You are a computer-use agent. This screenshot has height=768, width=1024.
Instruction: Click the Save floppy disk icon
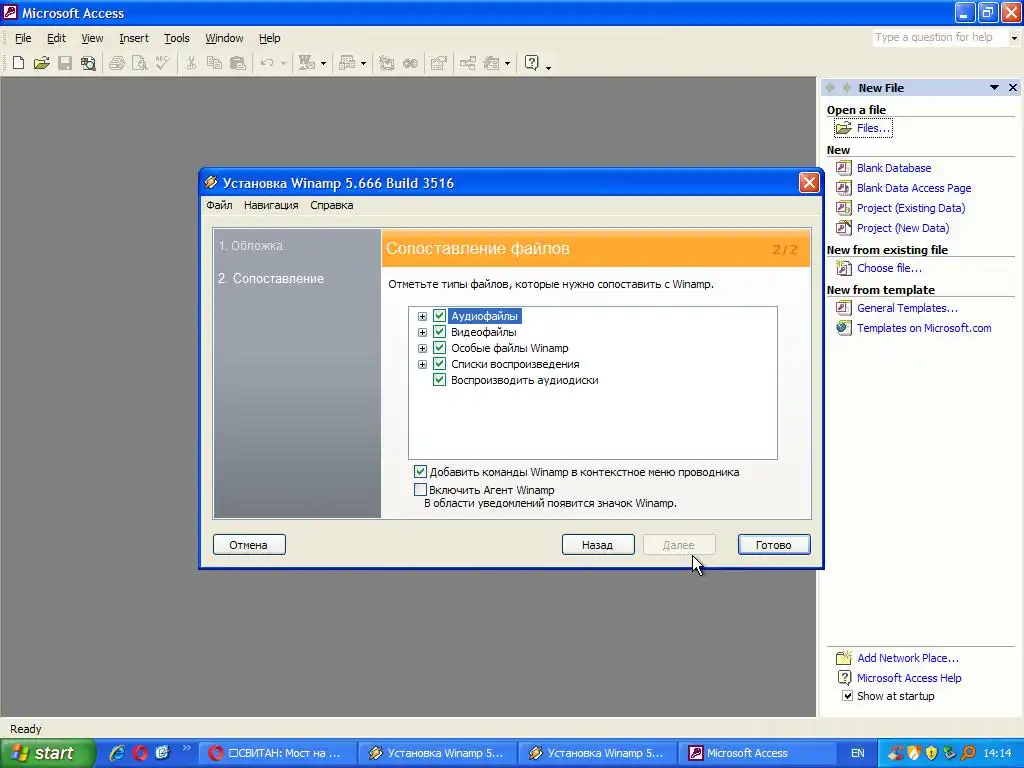pyautogui.click(x=65, y=63)
